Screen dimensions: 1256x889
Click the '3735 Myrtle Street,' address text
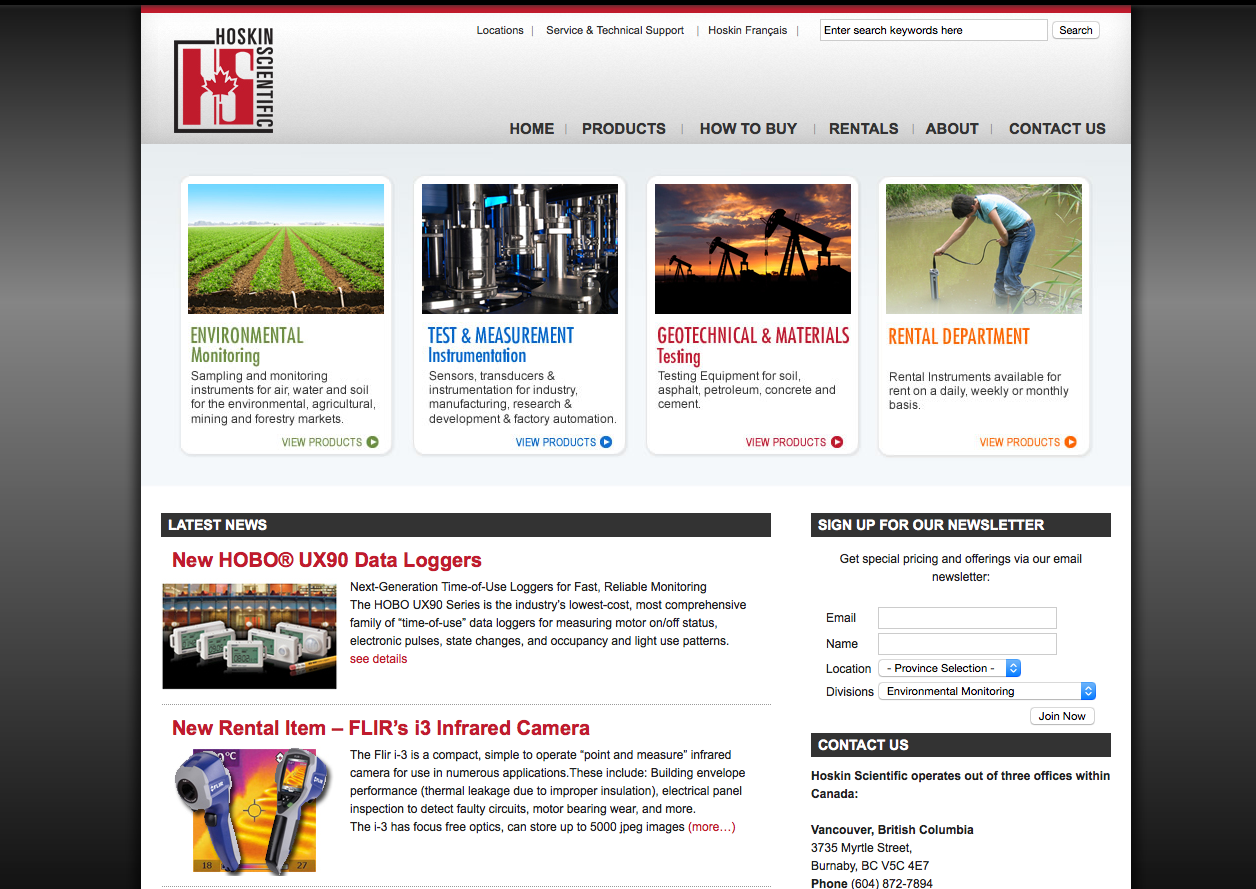(x=862, y=848)
